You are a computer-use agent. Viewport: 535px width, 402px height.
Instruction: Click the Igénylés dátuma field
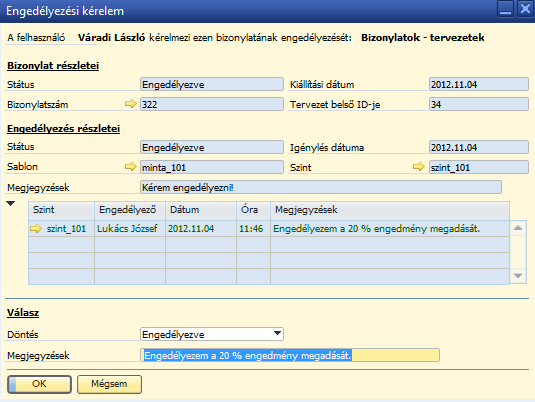pyautogui.click(x=479, y=147)
